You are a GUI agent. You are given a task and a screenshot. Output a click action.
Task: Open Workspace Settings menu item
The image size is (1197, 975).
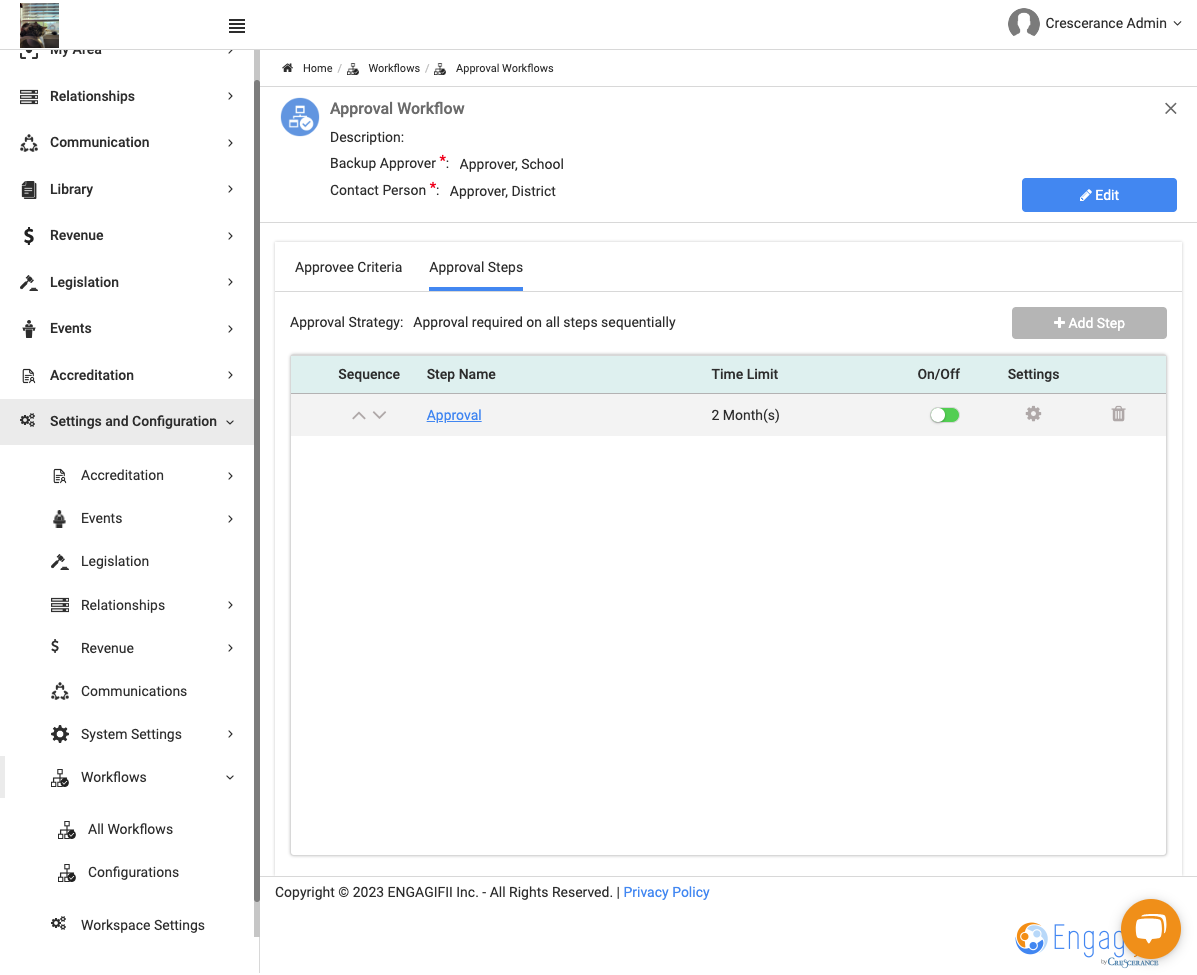(143, 925)
